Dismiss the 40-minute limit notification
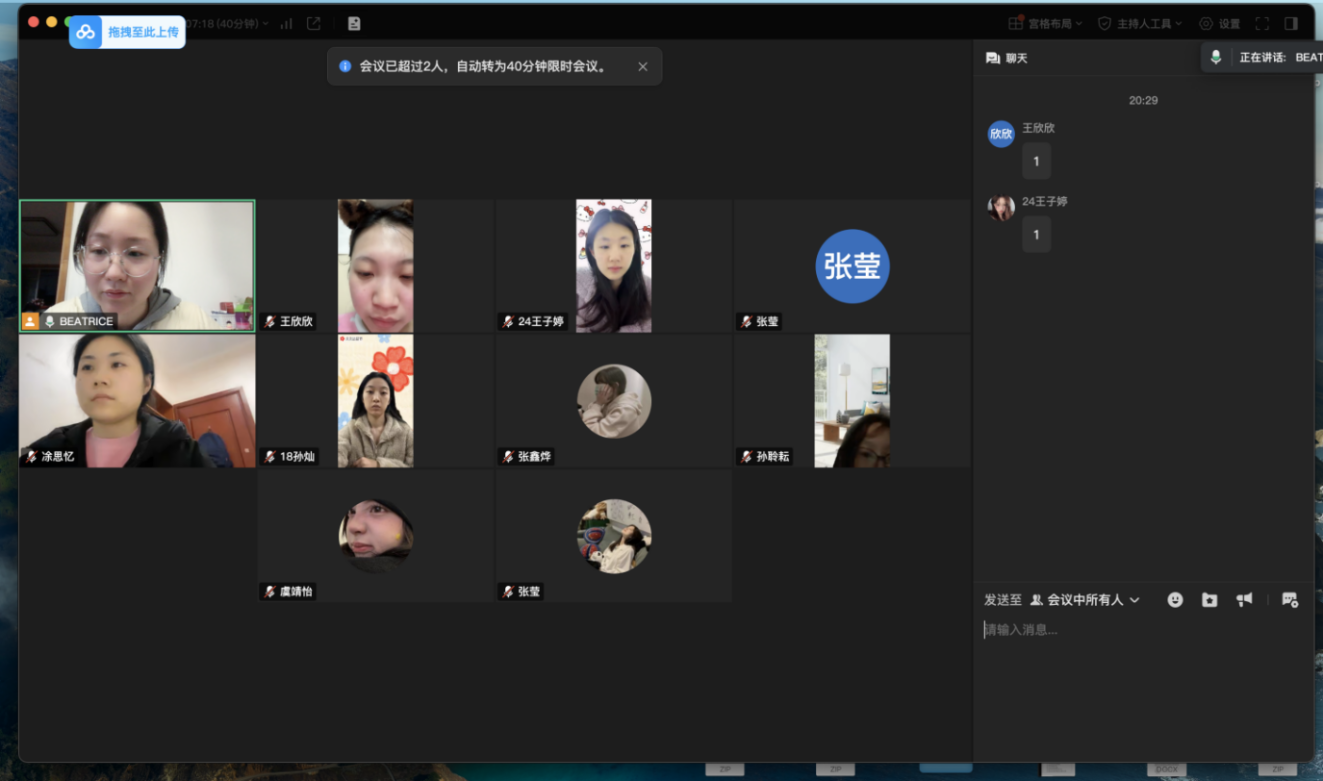This screenshot has height=781, width=1323. point(642,66)
